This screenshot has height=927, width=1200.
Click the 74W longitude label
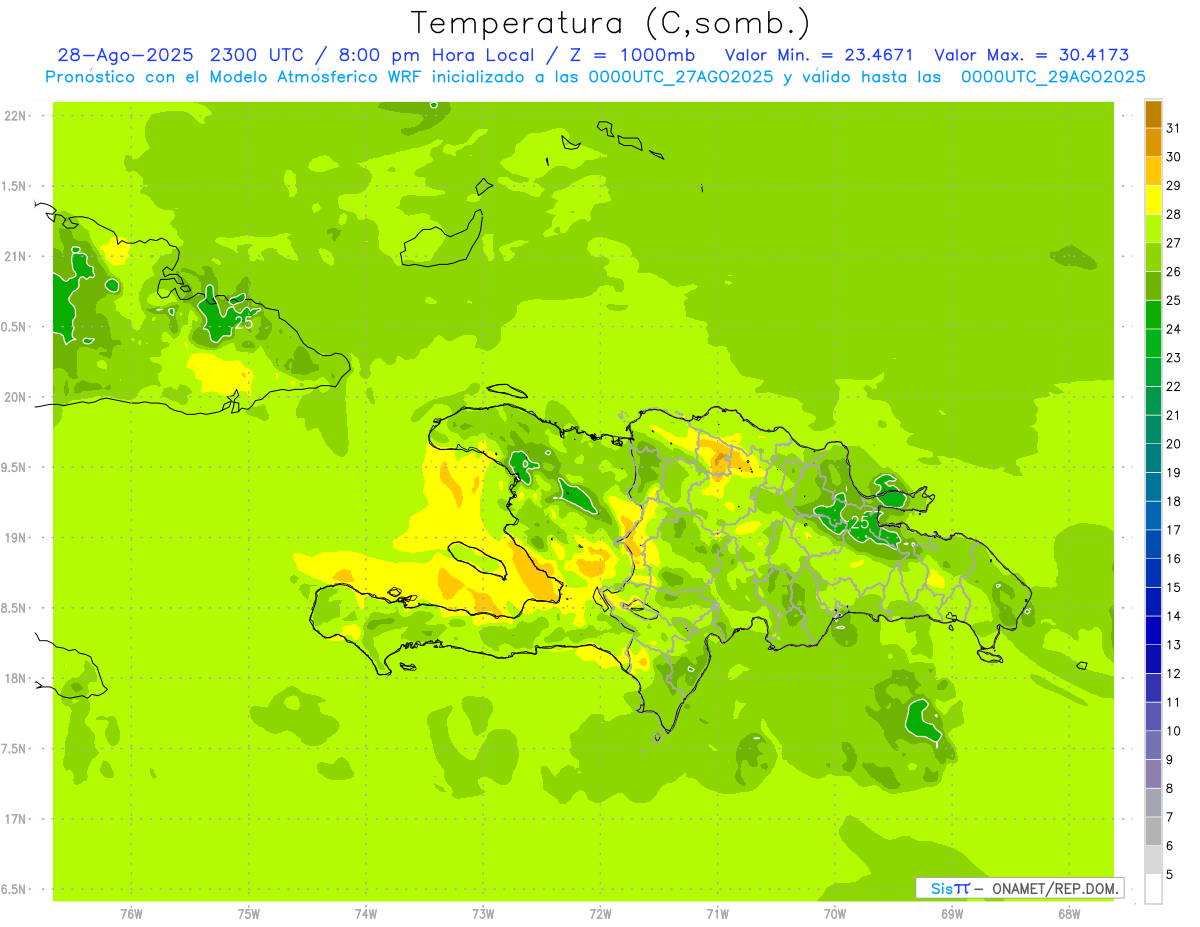point(365,914)
